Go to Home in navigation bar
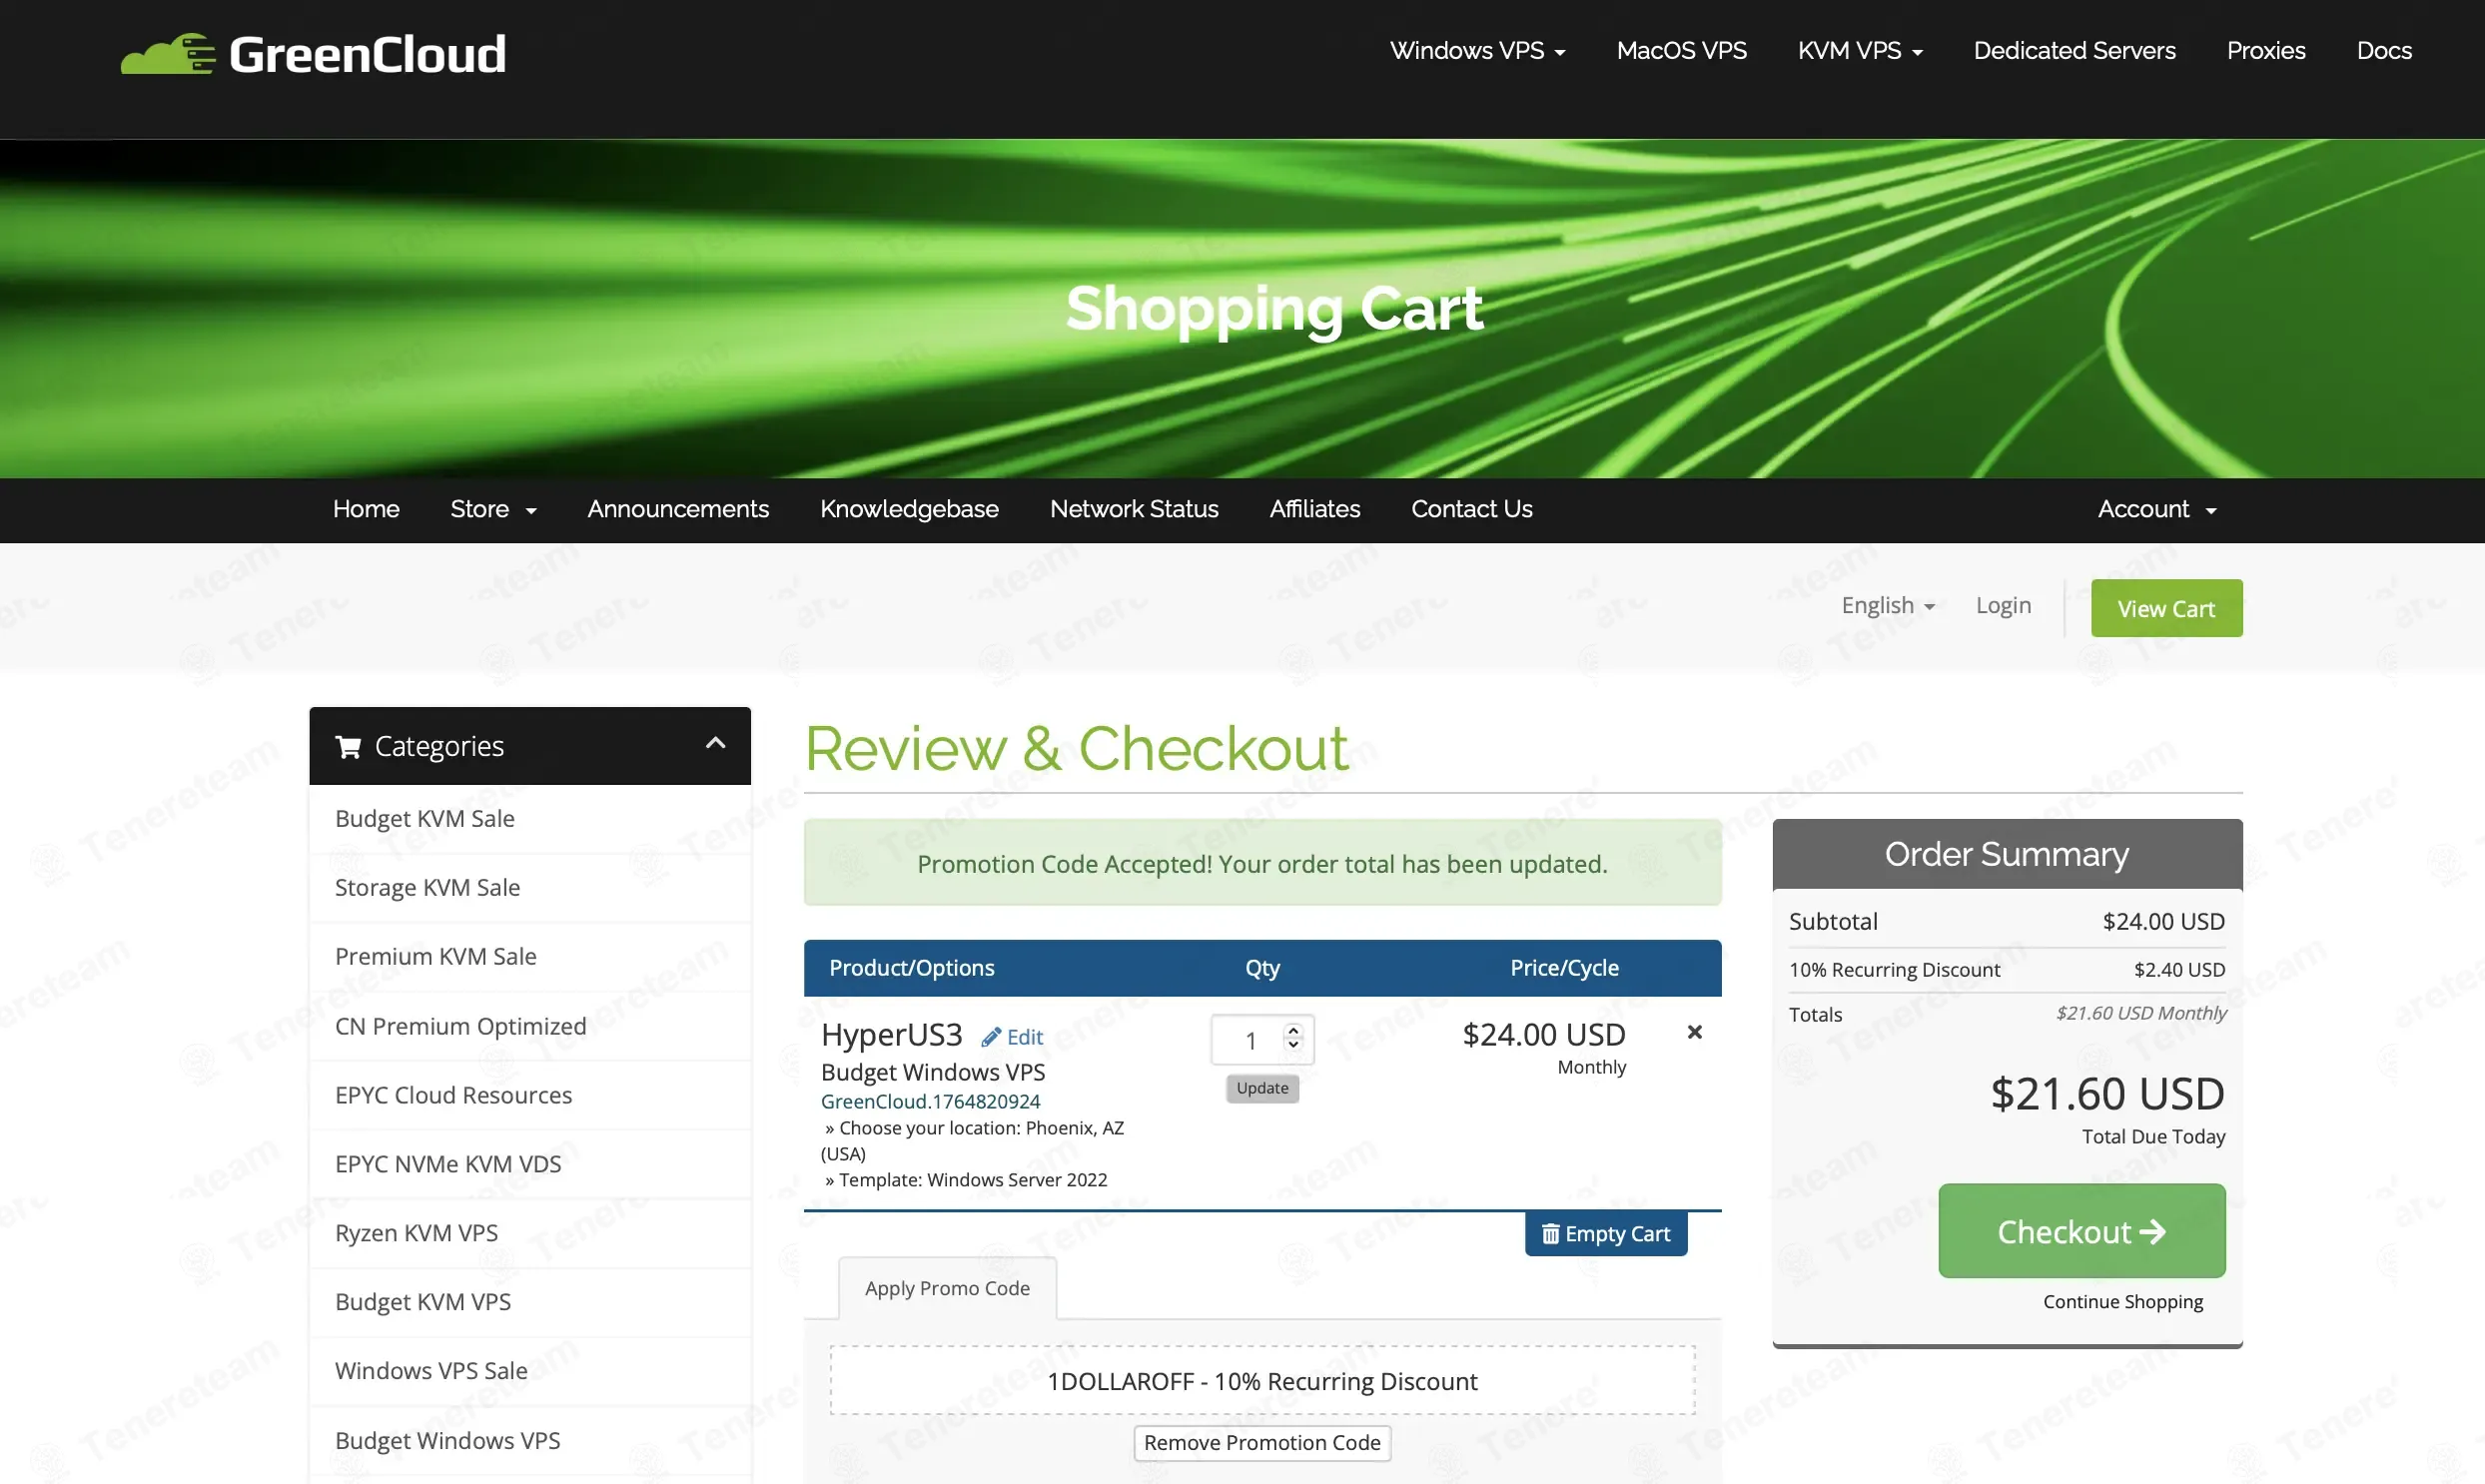This screenshot has width=2485, height=1484. [366, 509]
